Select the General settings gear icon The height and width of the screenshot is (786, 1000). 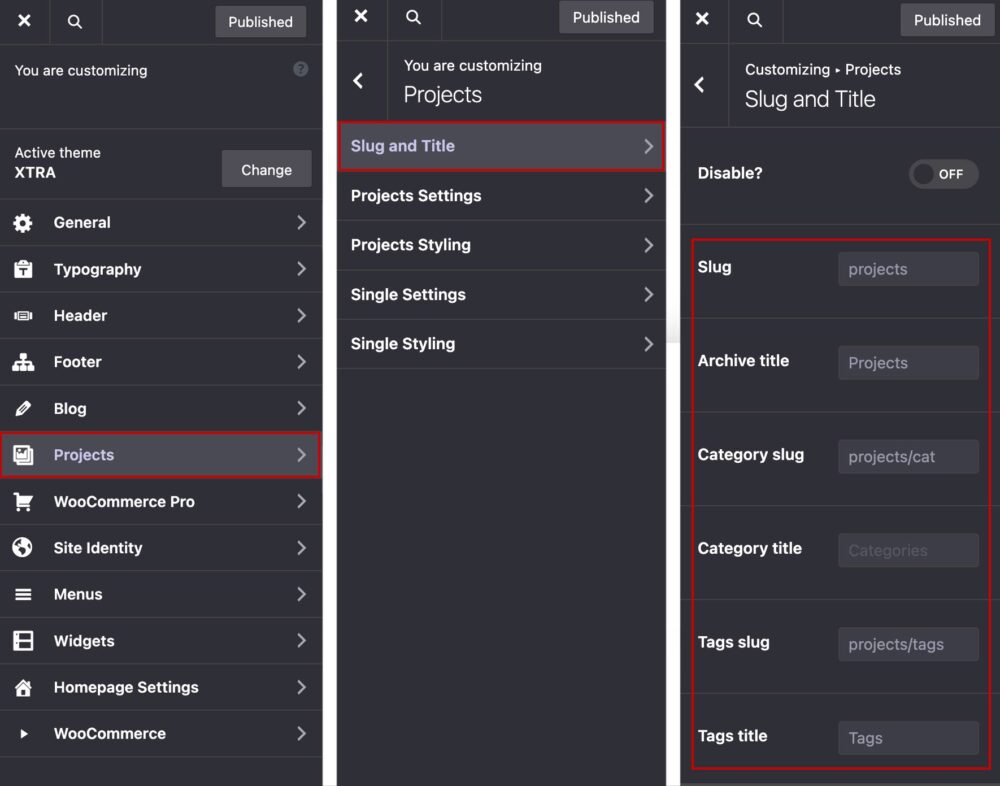coord(24,222)
